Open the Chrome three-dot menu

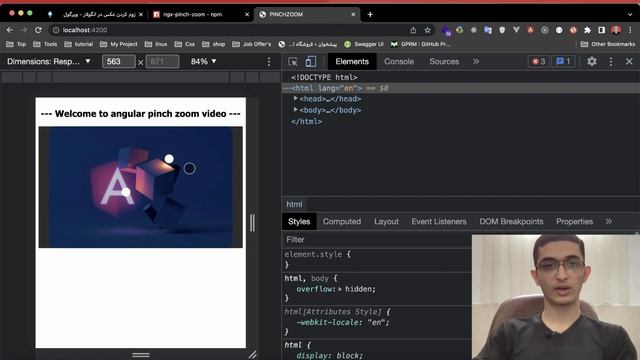point(630,30)
